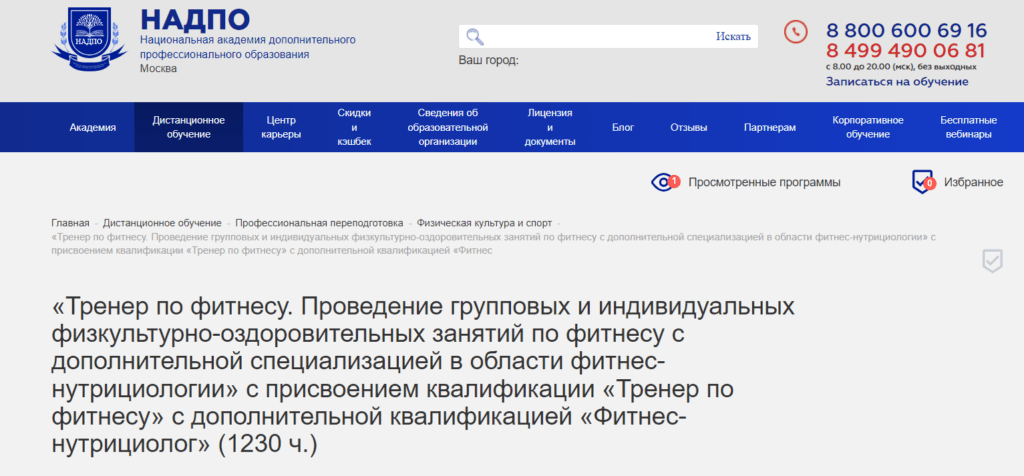Click the Главная breadcrumb link
The width and height of the screenshot is (1024, 476).
(70, 222)
